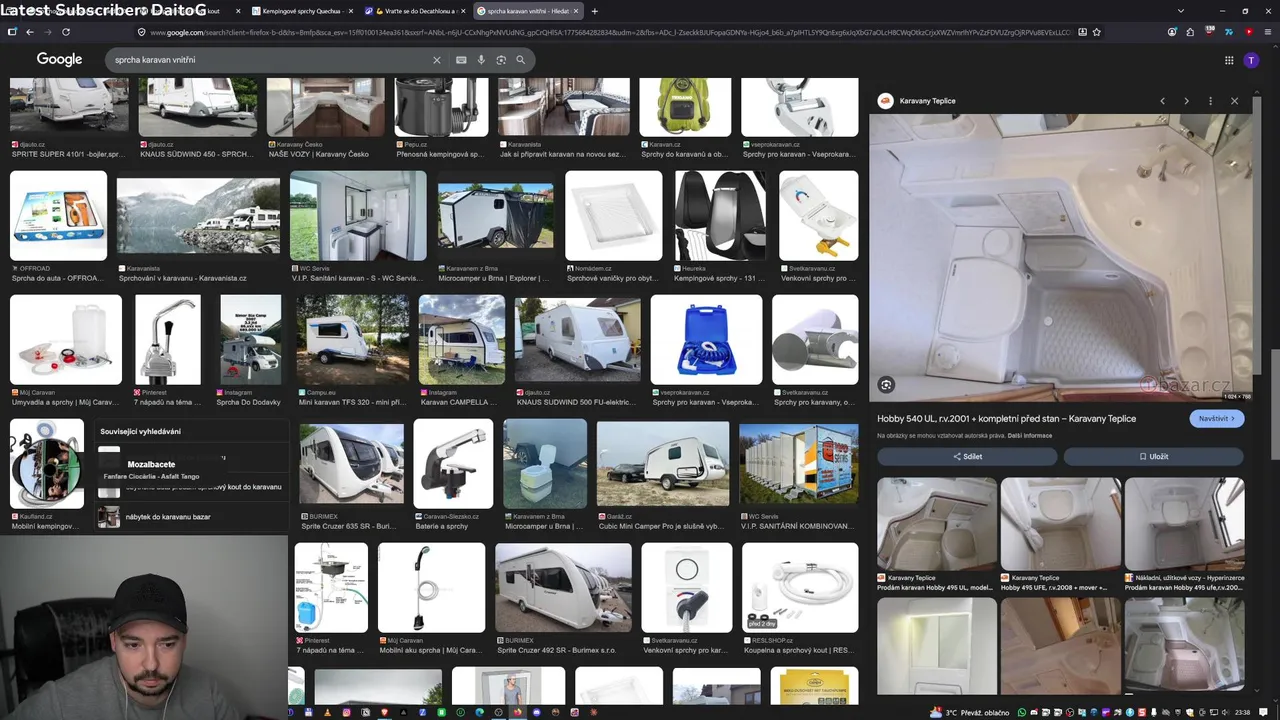Click the Navštívit button
1280x720 pixels.
tap(1217, 418)
